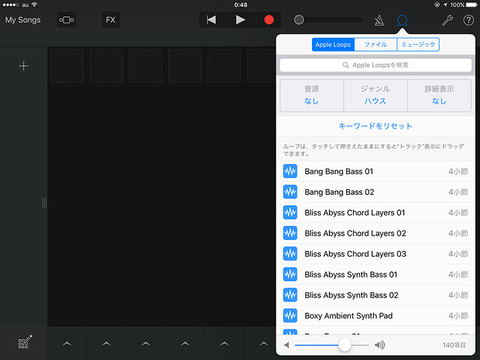This screenshot has height=360, width=480.
Task: Close the Loop Browser via loop icon
Action: 402,20
